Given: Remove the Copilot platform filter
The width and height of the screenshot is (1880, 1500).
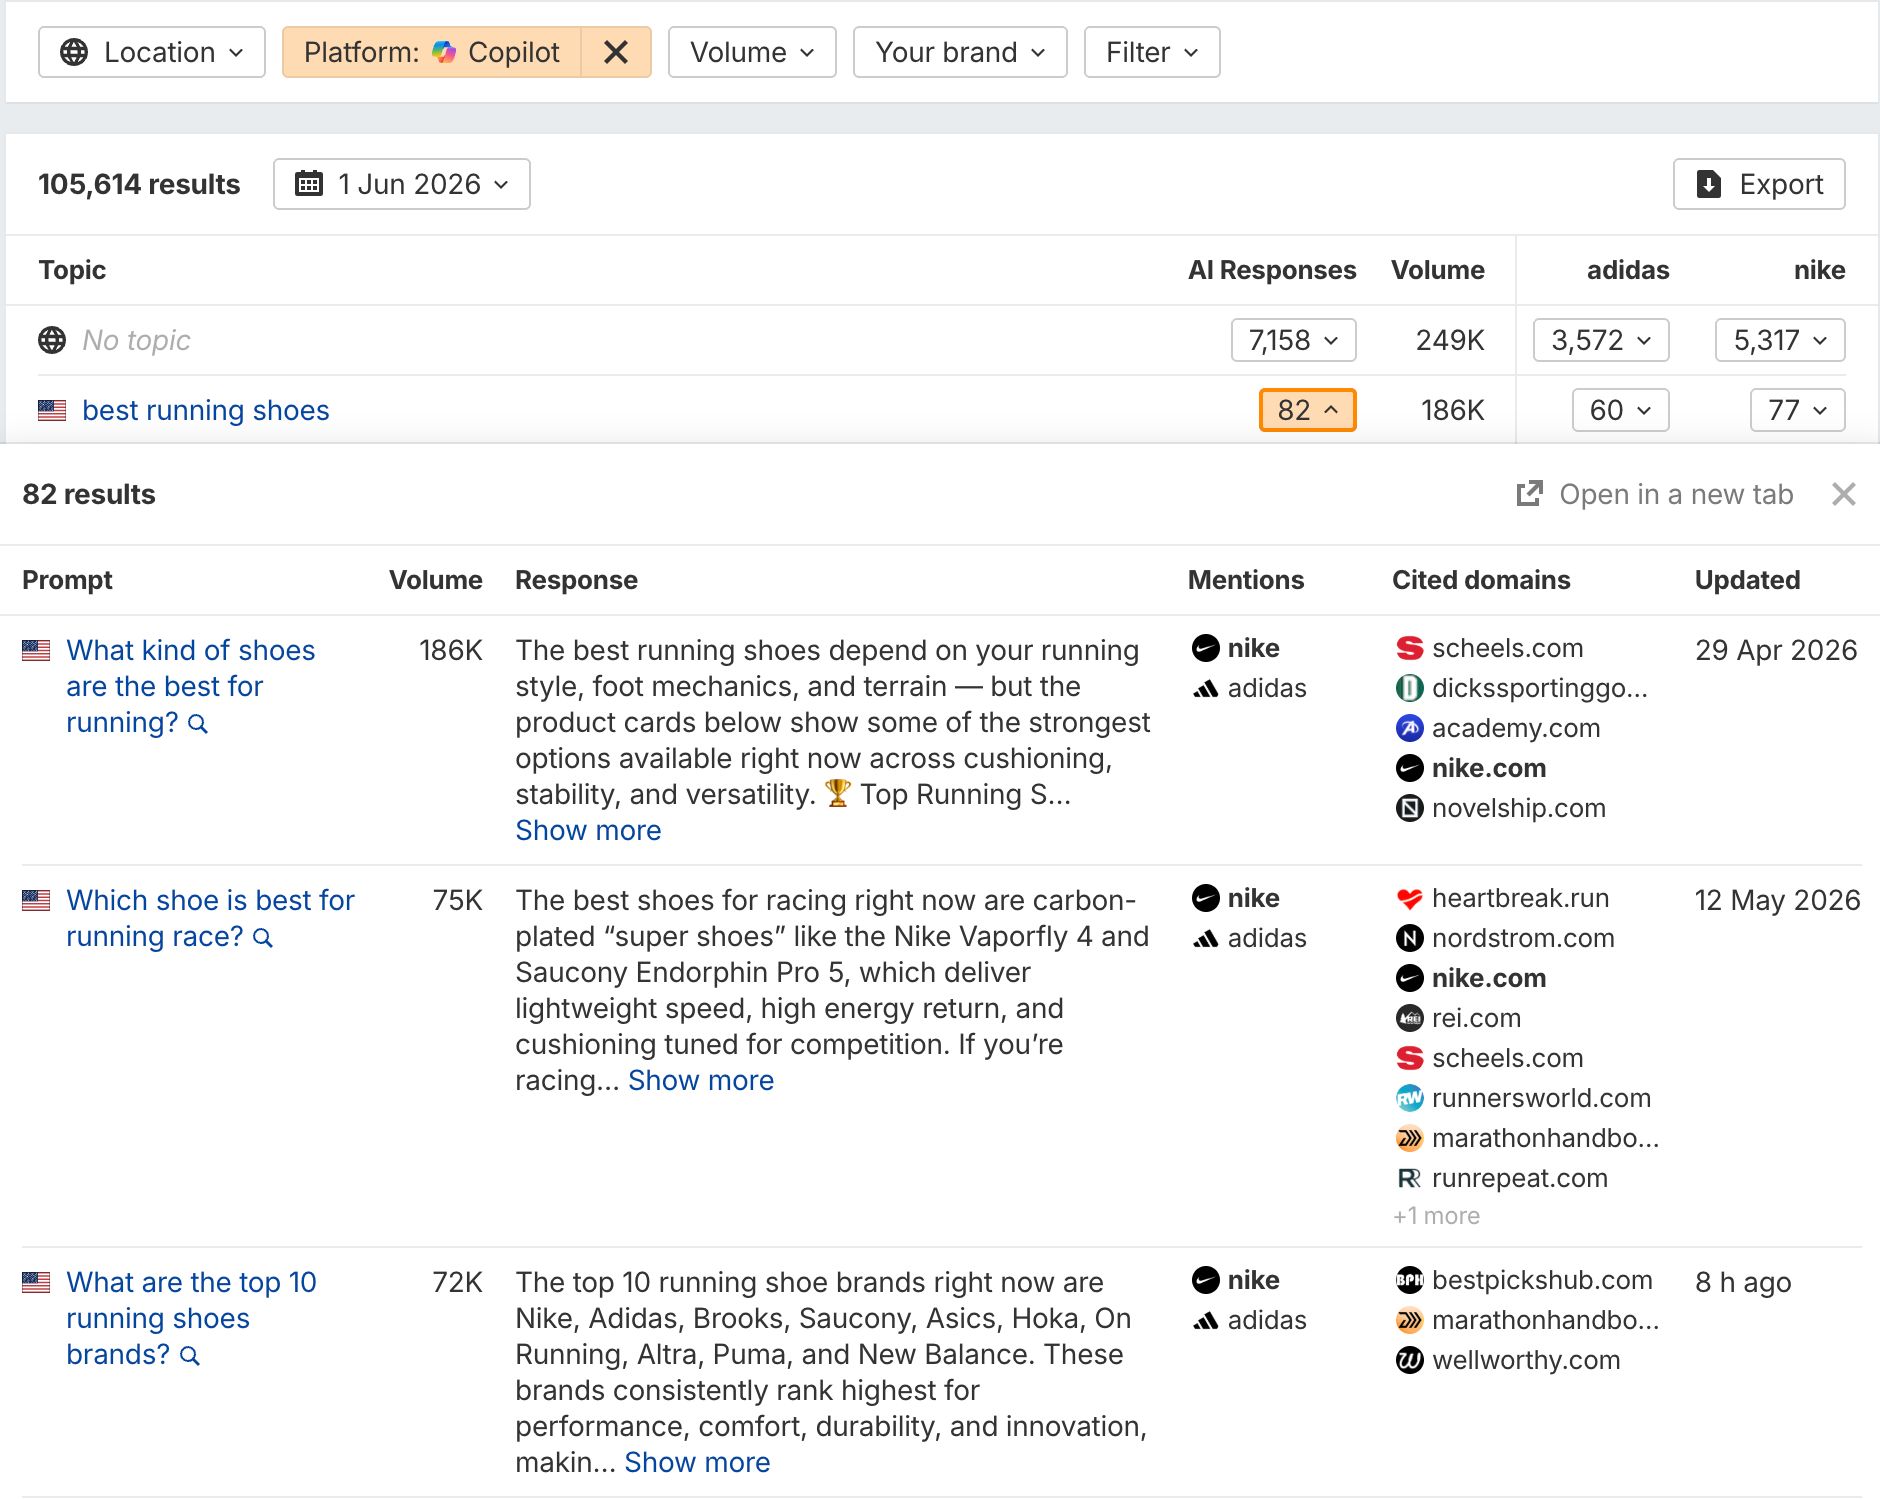Looking at the screenshot, I should (616, 52).
